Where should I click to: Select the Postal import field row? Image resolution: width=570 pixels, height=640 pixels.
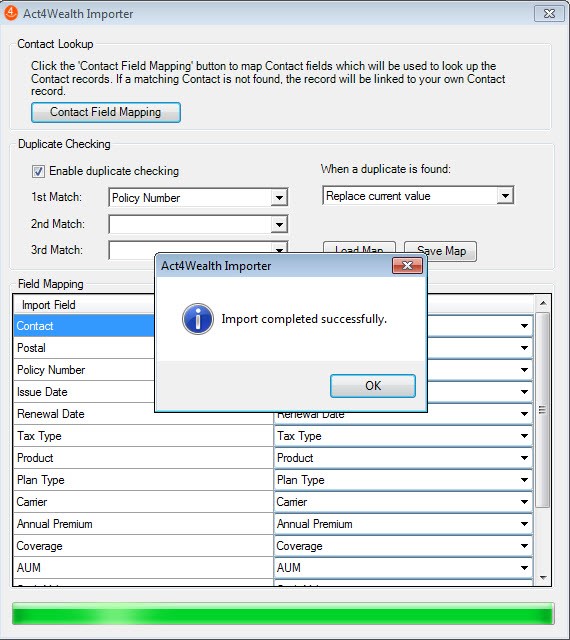pos(85,348)
